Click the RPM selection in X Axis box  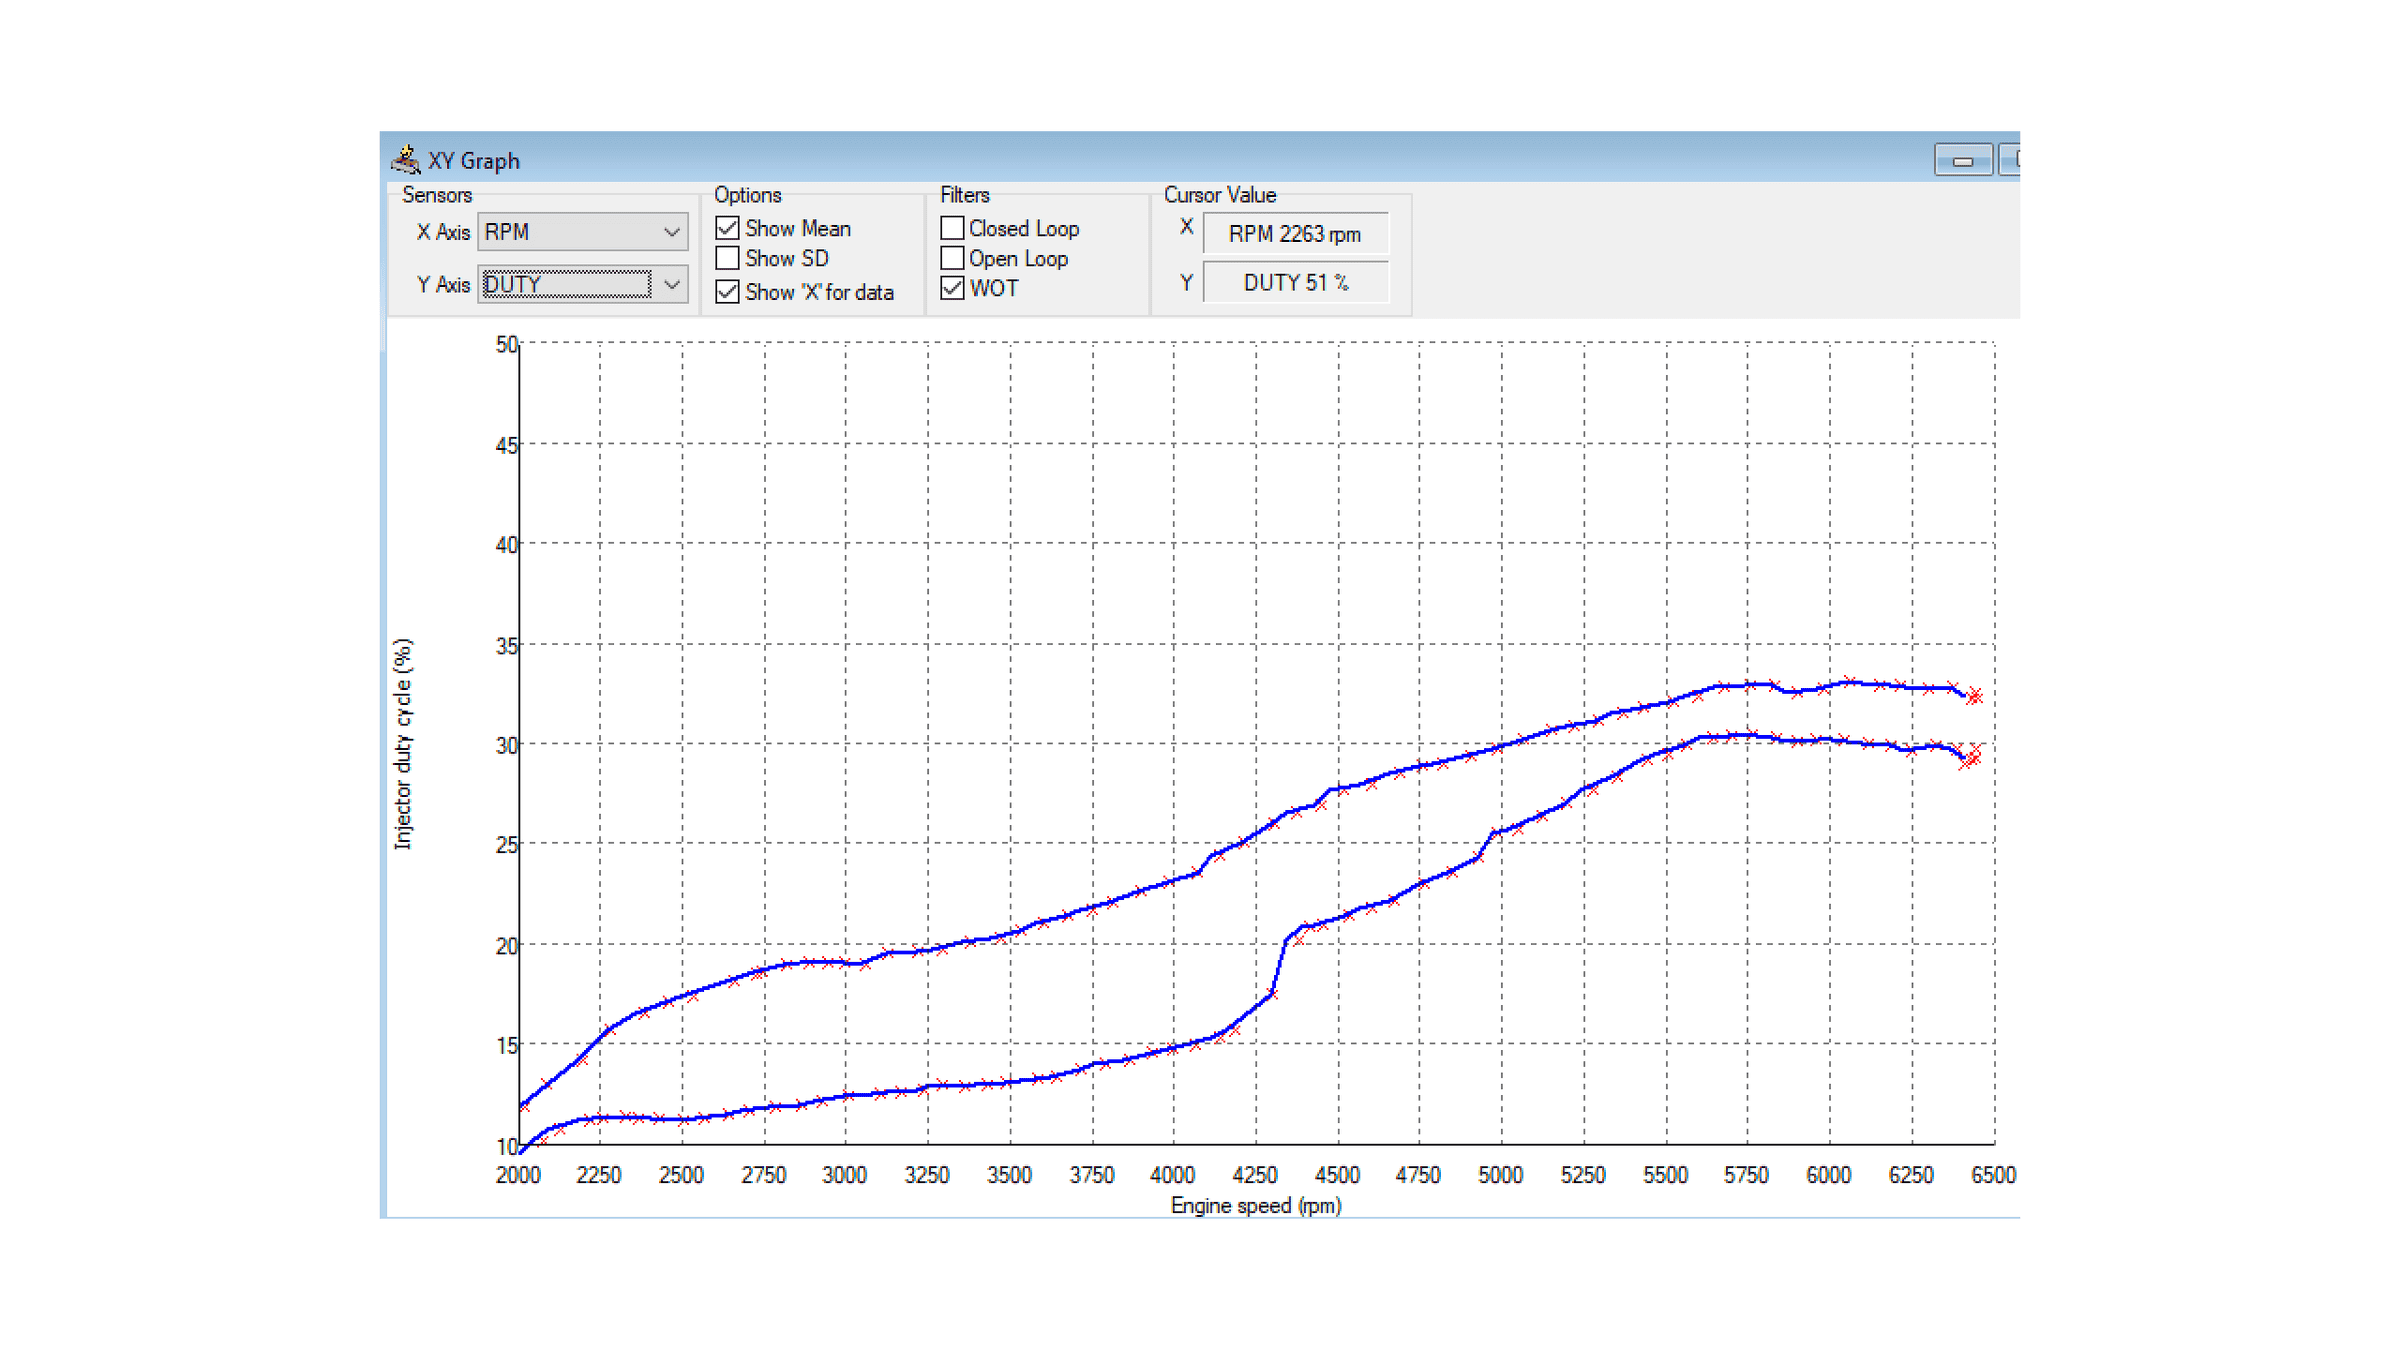(x=540, y=232)
